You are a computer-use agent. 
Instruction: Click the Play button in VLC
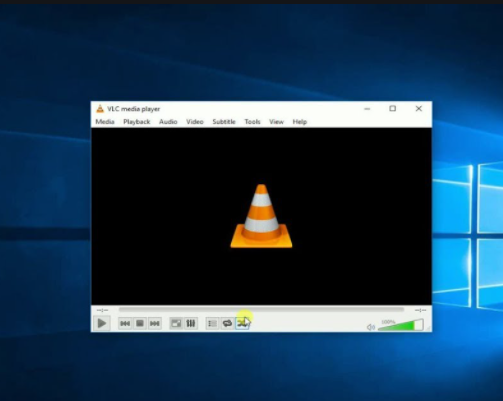(x=102, y=323)
